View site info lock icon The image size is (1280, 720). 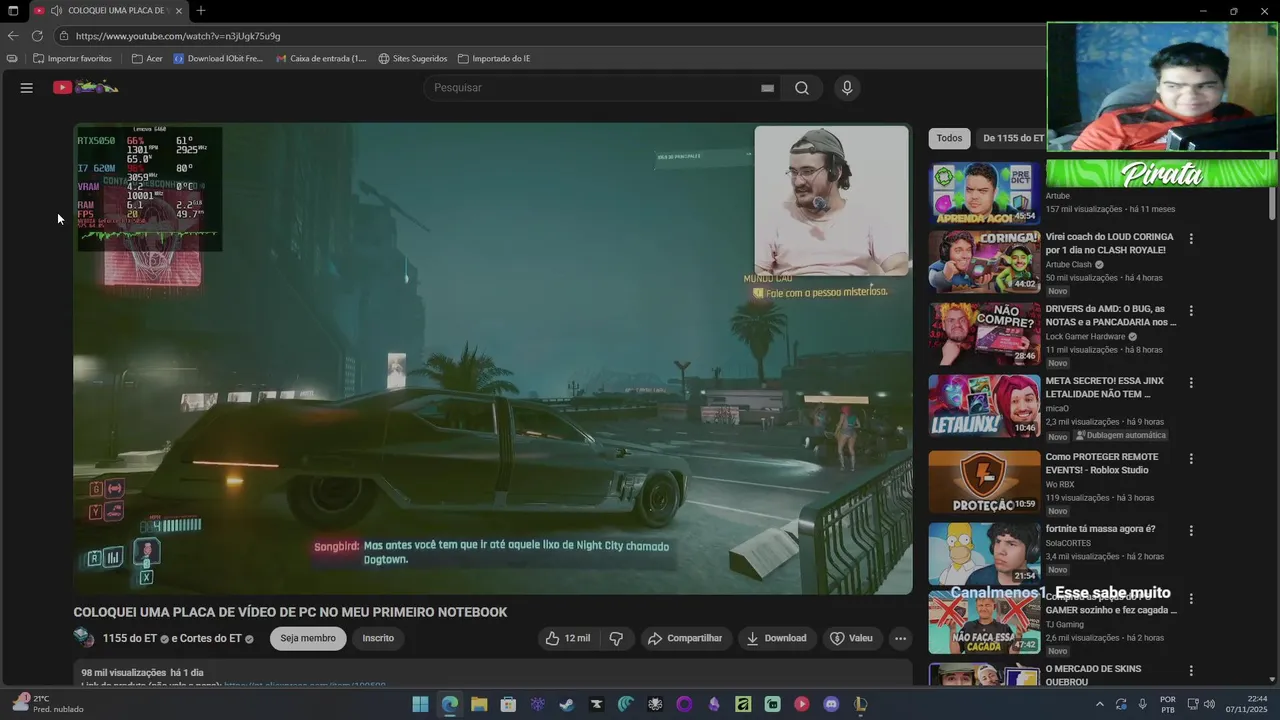63,36
